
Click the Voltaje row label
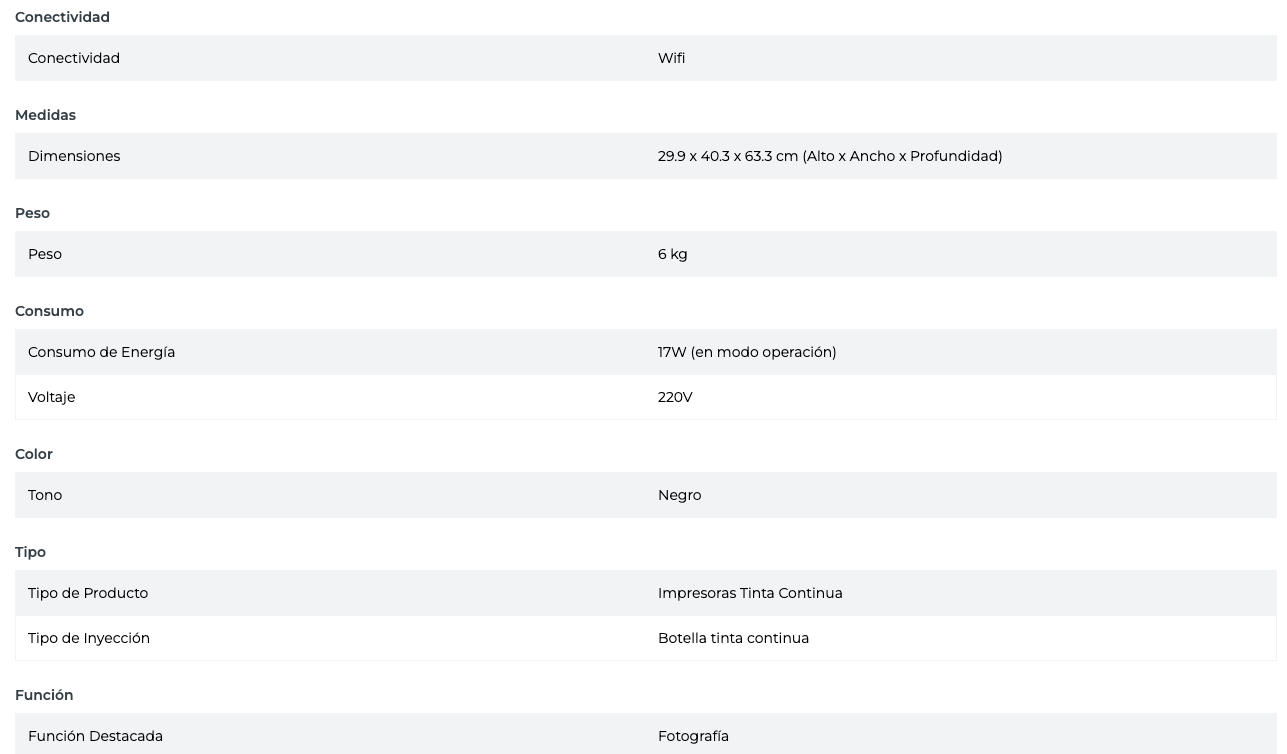[x=51, y=397]
